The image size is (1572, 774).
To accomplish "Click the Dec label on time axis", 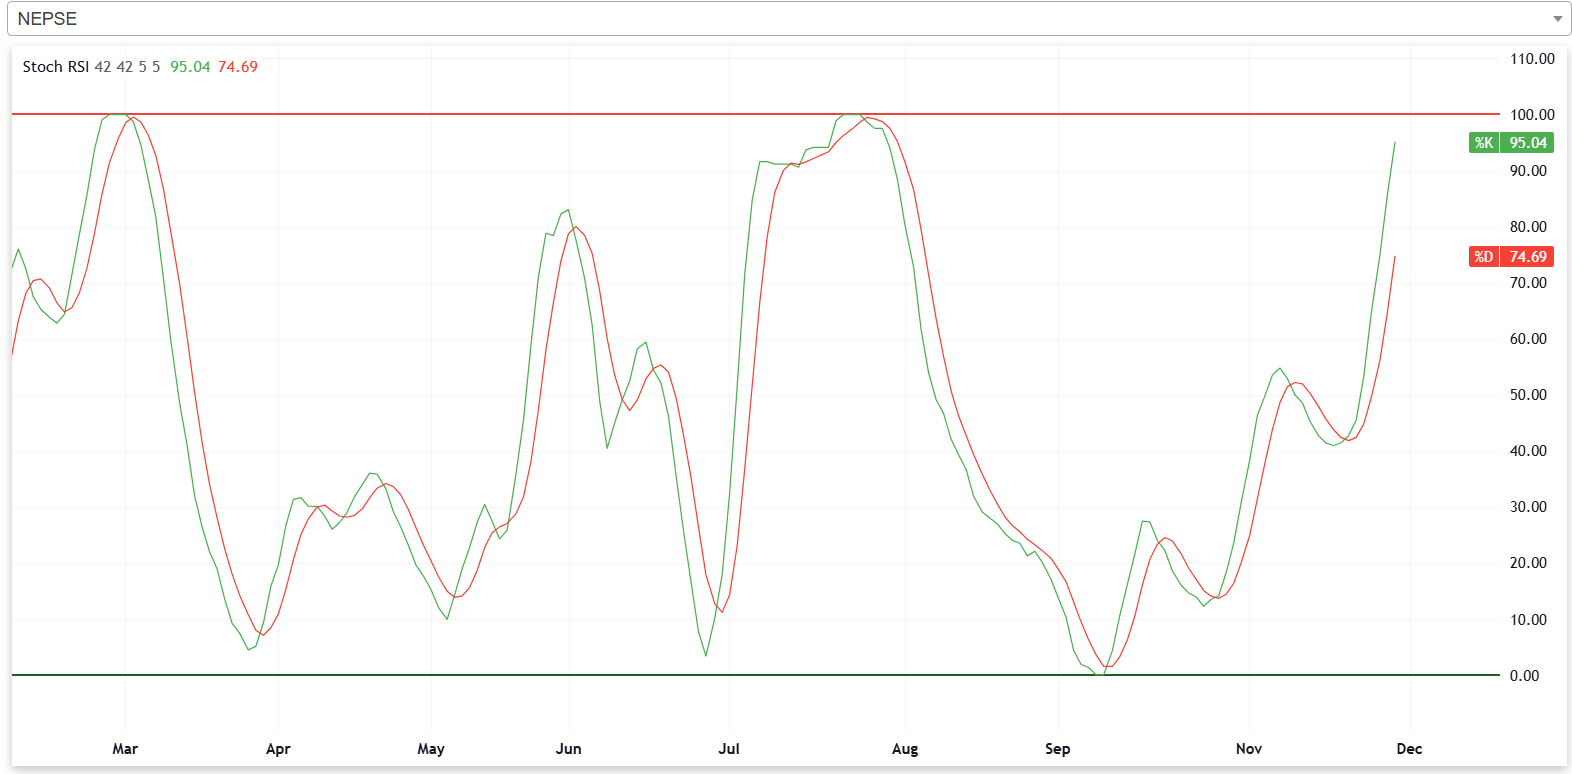I will click(x=1408, y=749).
